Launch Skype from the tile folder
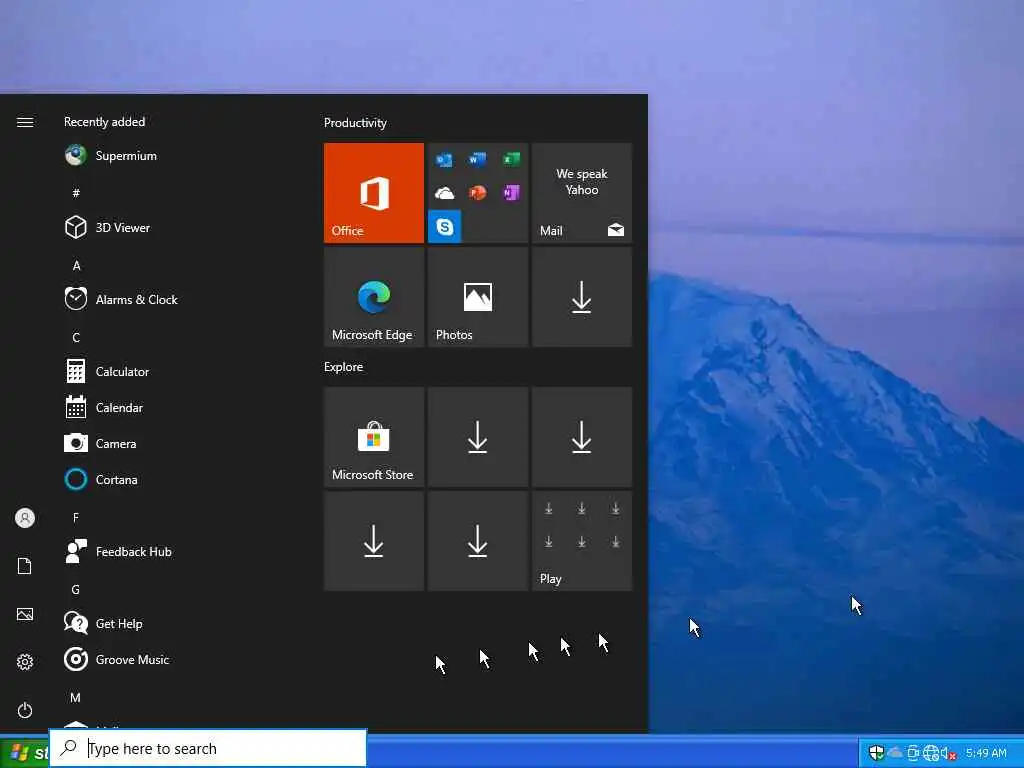Screen dimensions: 1024x768 tap(445, 227)
